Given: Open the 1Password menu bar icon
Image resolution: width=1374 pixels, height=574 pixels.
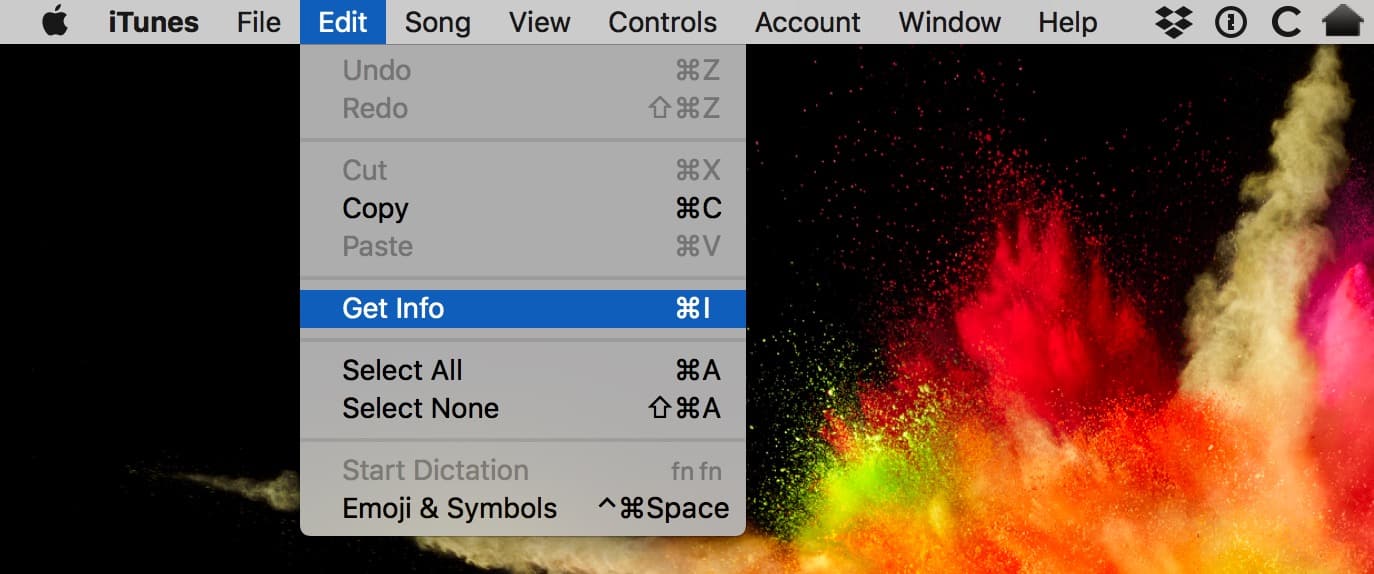Looking at the screenshot, I should tap(1230, 22).
